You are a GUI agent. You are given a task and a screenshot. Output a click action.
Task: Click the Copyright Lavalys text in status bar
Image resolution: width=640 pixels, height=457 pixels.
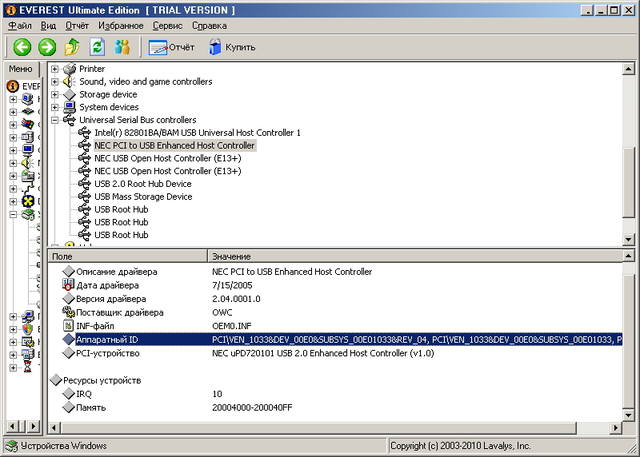click(x=460, y=446)
